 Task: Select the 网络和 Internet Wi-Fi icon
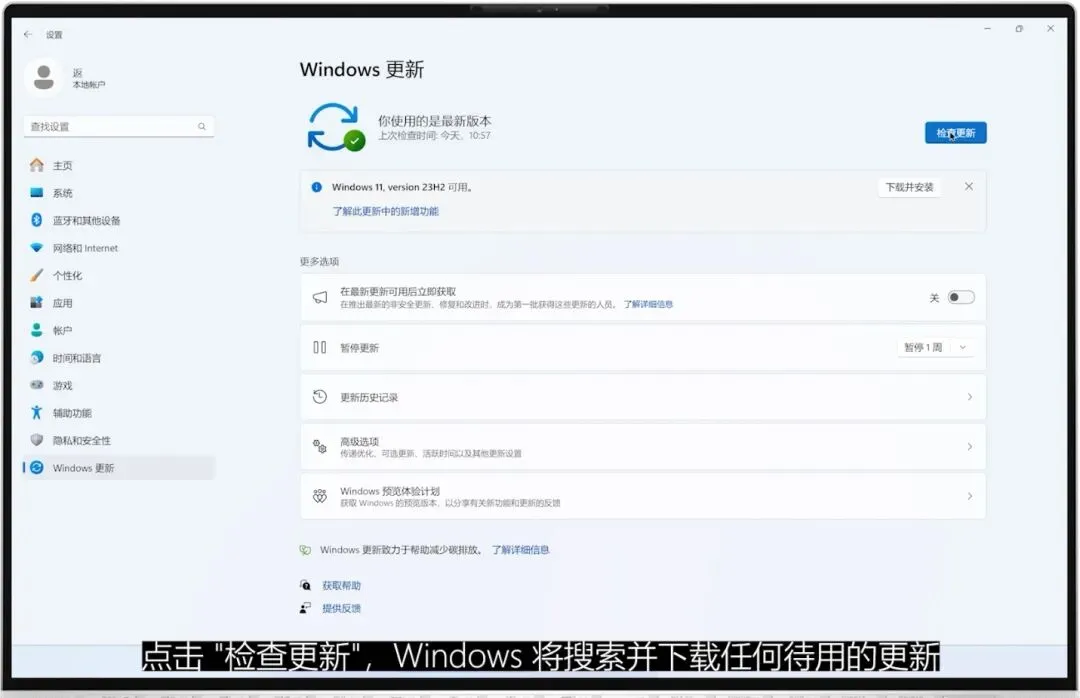(x=37, y=247)
